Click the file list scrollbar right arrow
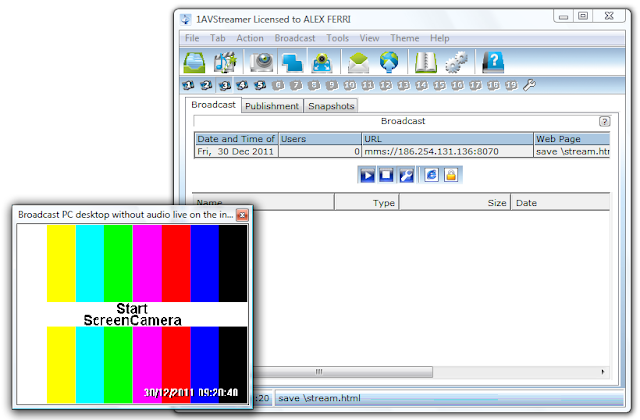 tap(603, 372)
